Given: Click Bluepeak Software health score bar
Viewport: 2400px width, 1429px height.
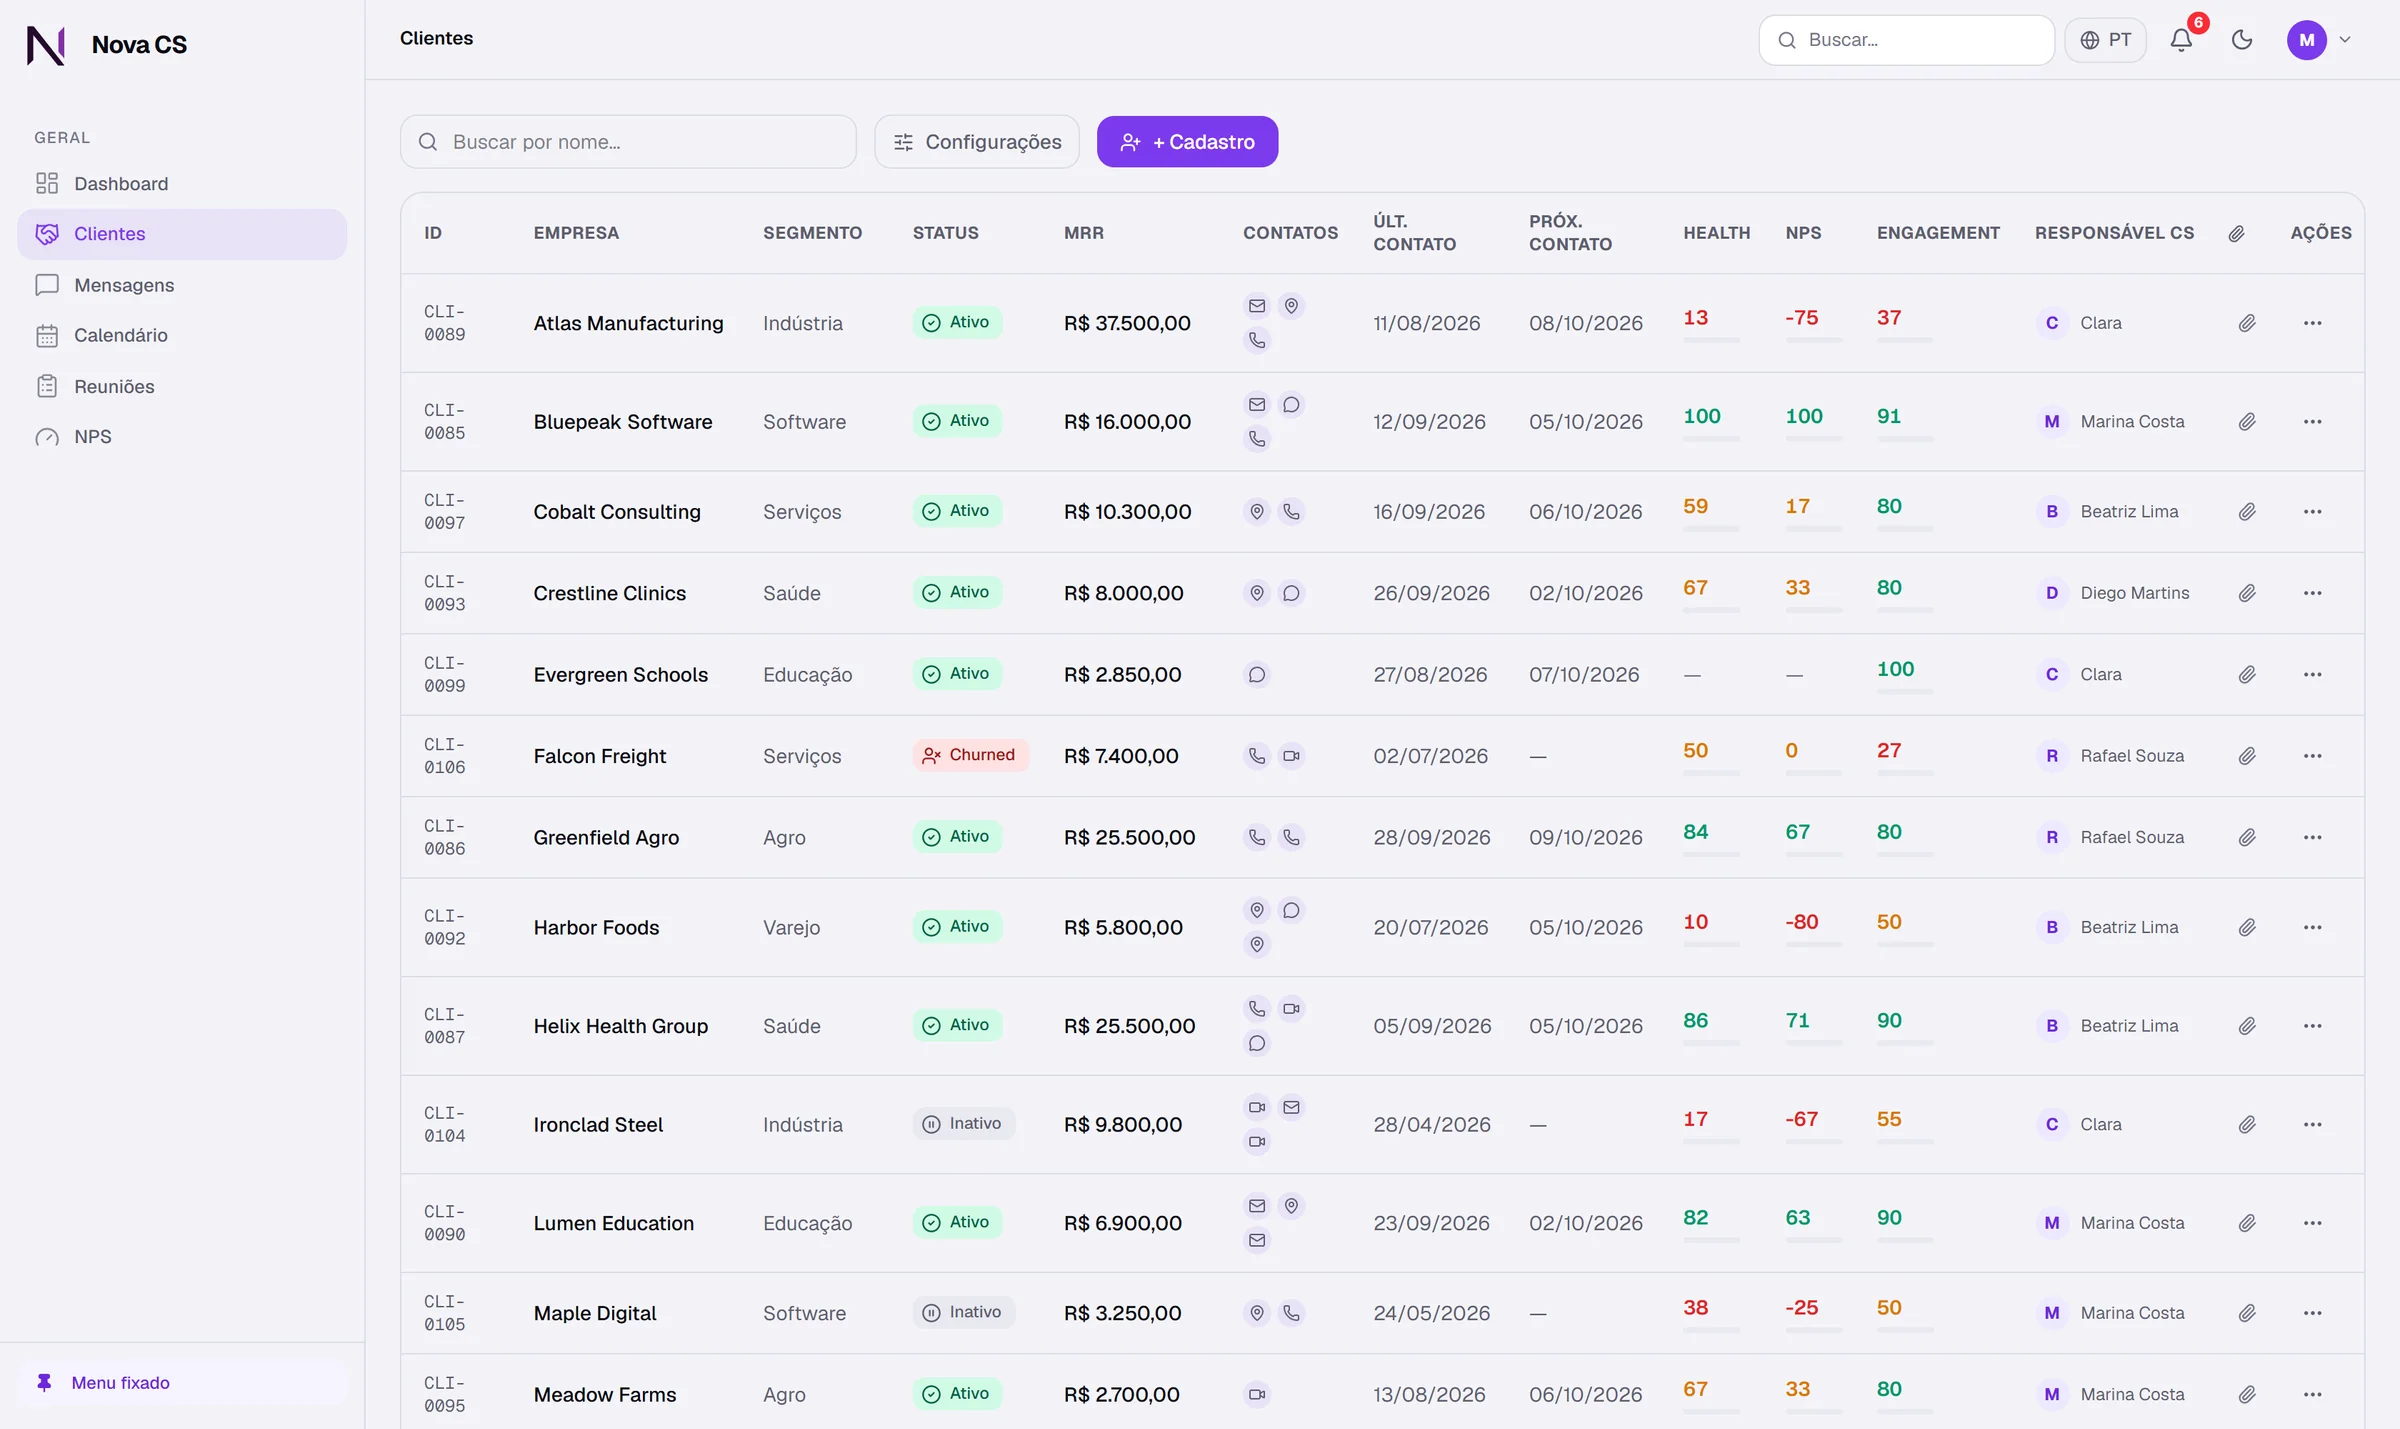Looking at the screenshot, I should [1711, 439].
